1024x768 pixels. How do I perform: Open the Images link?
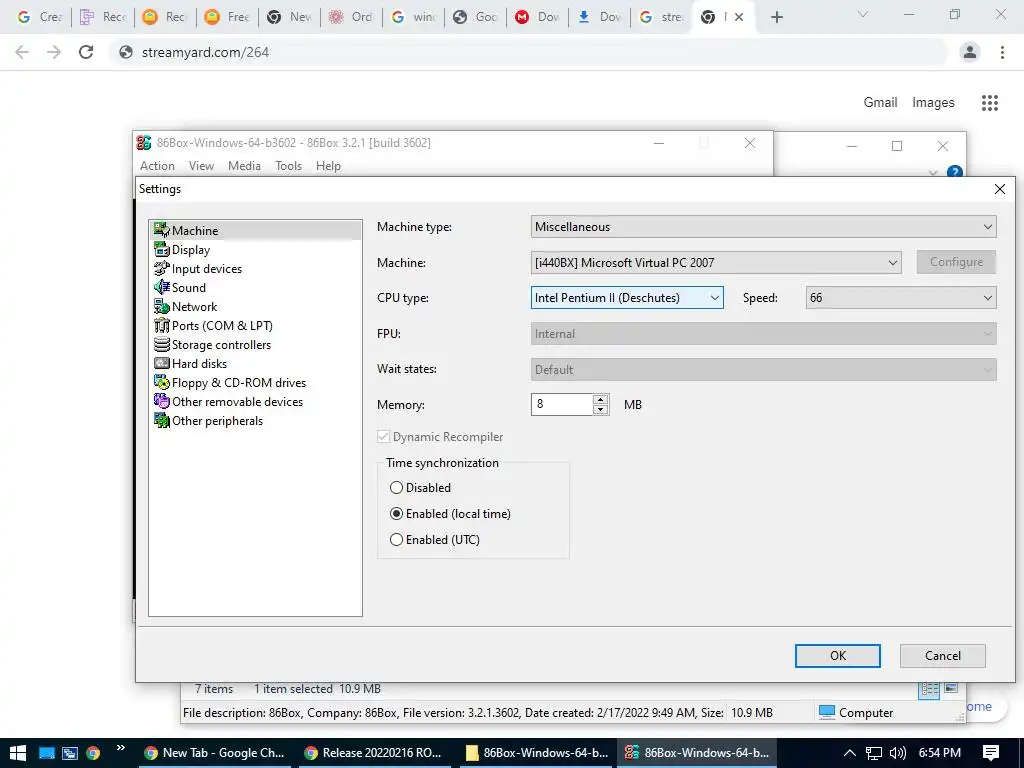coord(933,103)
